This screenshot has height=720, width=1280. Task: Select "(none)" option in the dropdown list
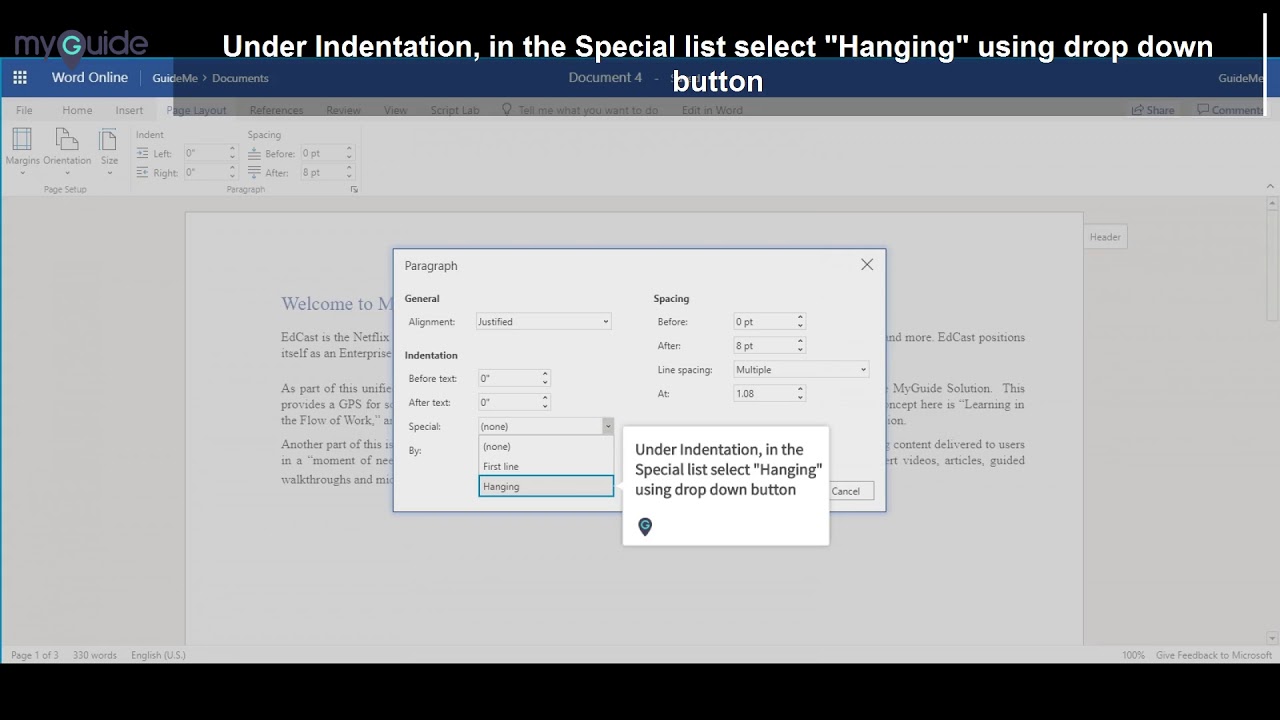point(546,447)
